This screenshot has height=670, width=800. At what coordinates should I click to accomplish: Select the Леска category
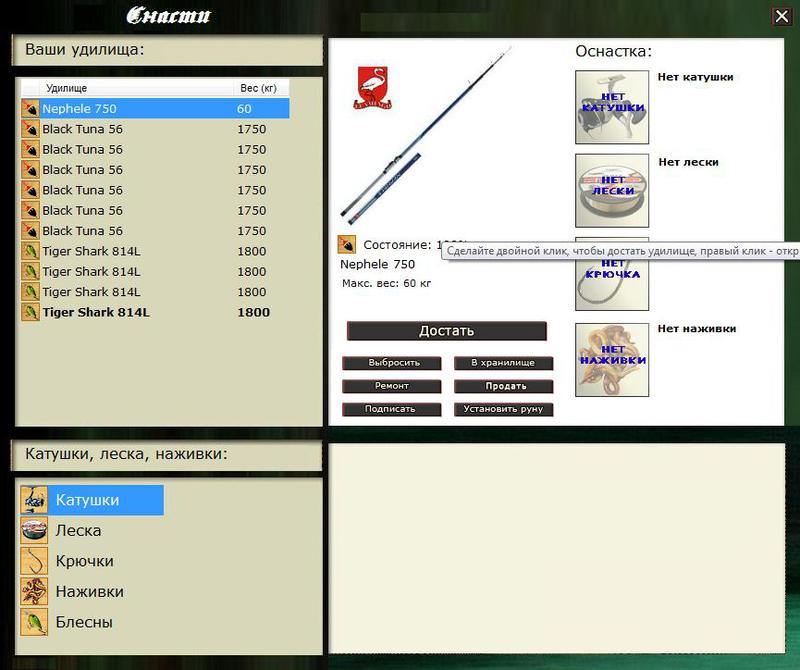coord(78,530)
